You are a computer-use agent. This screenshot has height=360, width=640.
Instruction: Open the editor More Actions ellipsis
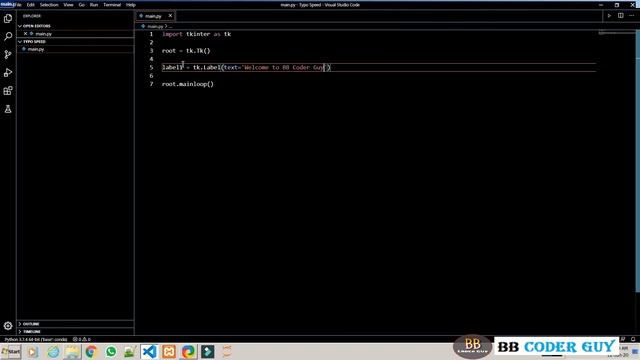pyautogui.click(x=631, y=16)
